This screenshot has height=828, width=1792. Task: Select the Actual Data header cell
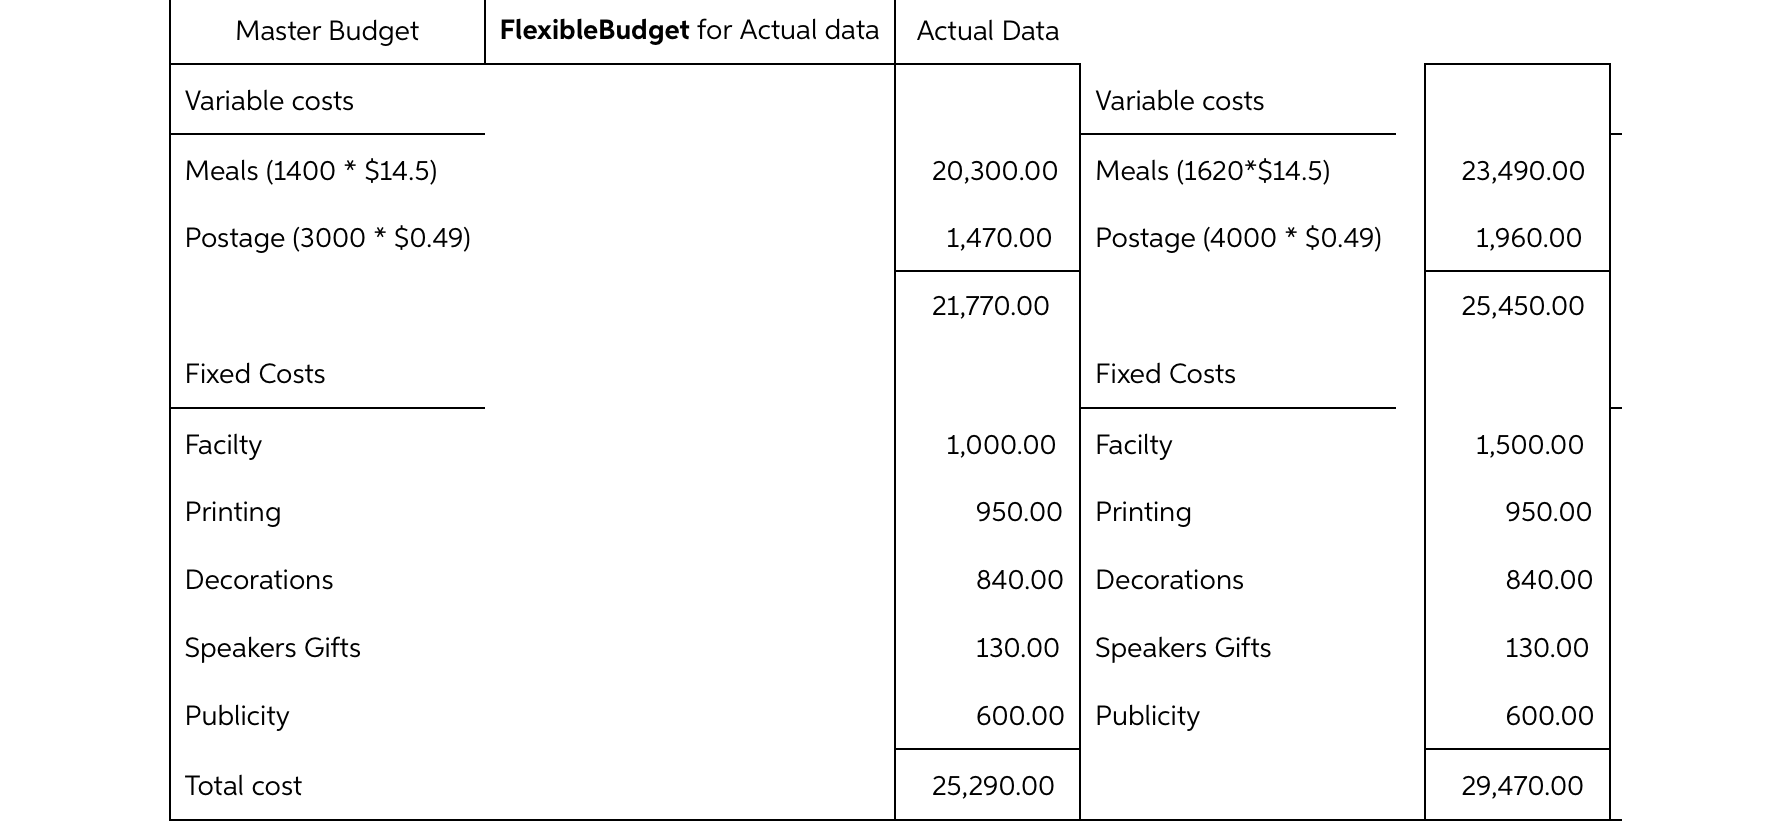(988, 31)
